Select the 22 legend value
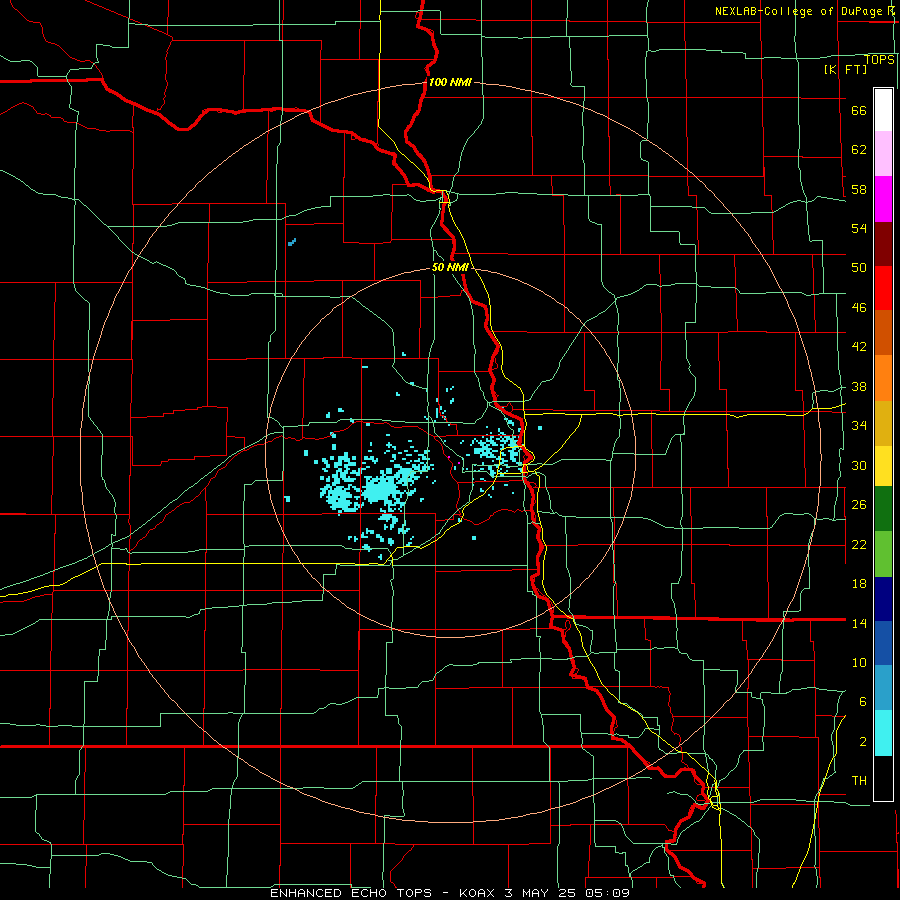 (859, 544)
